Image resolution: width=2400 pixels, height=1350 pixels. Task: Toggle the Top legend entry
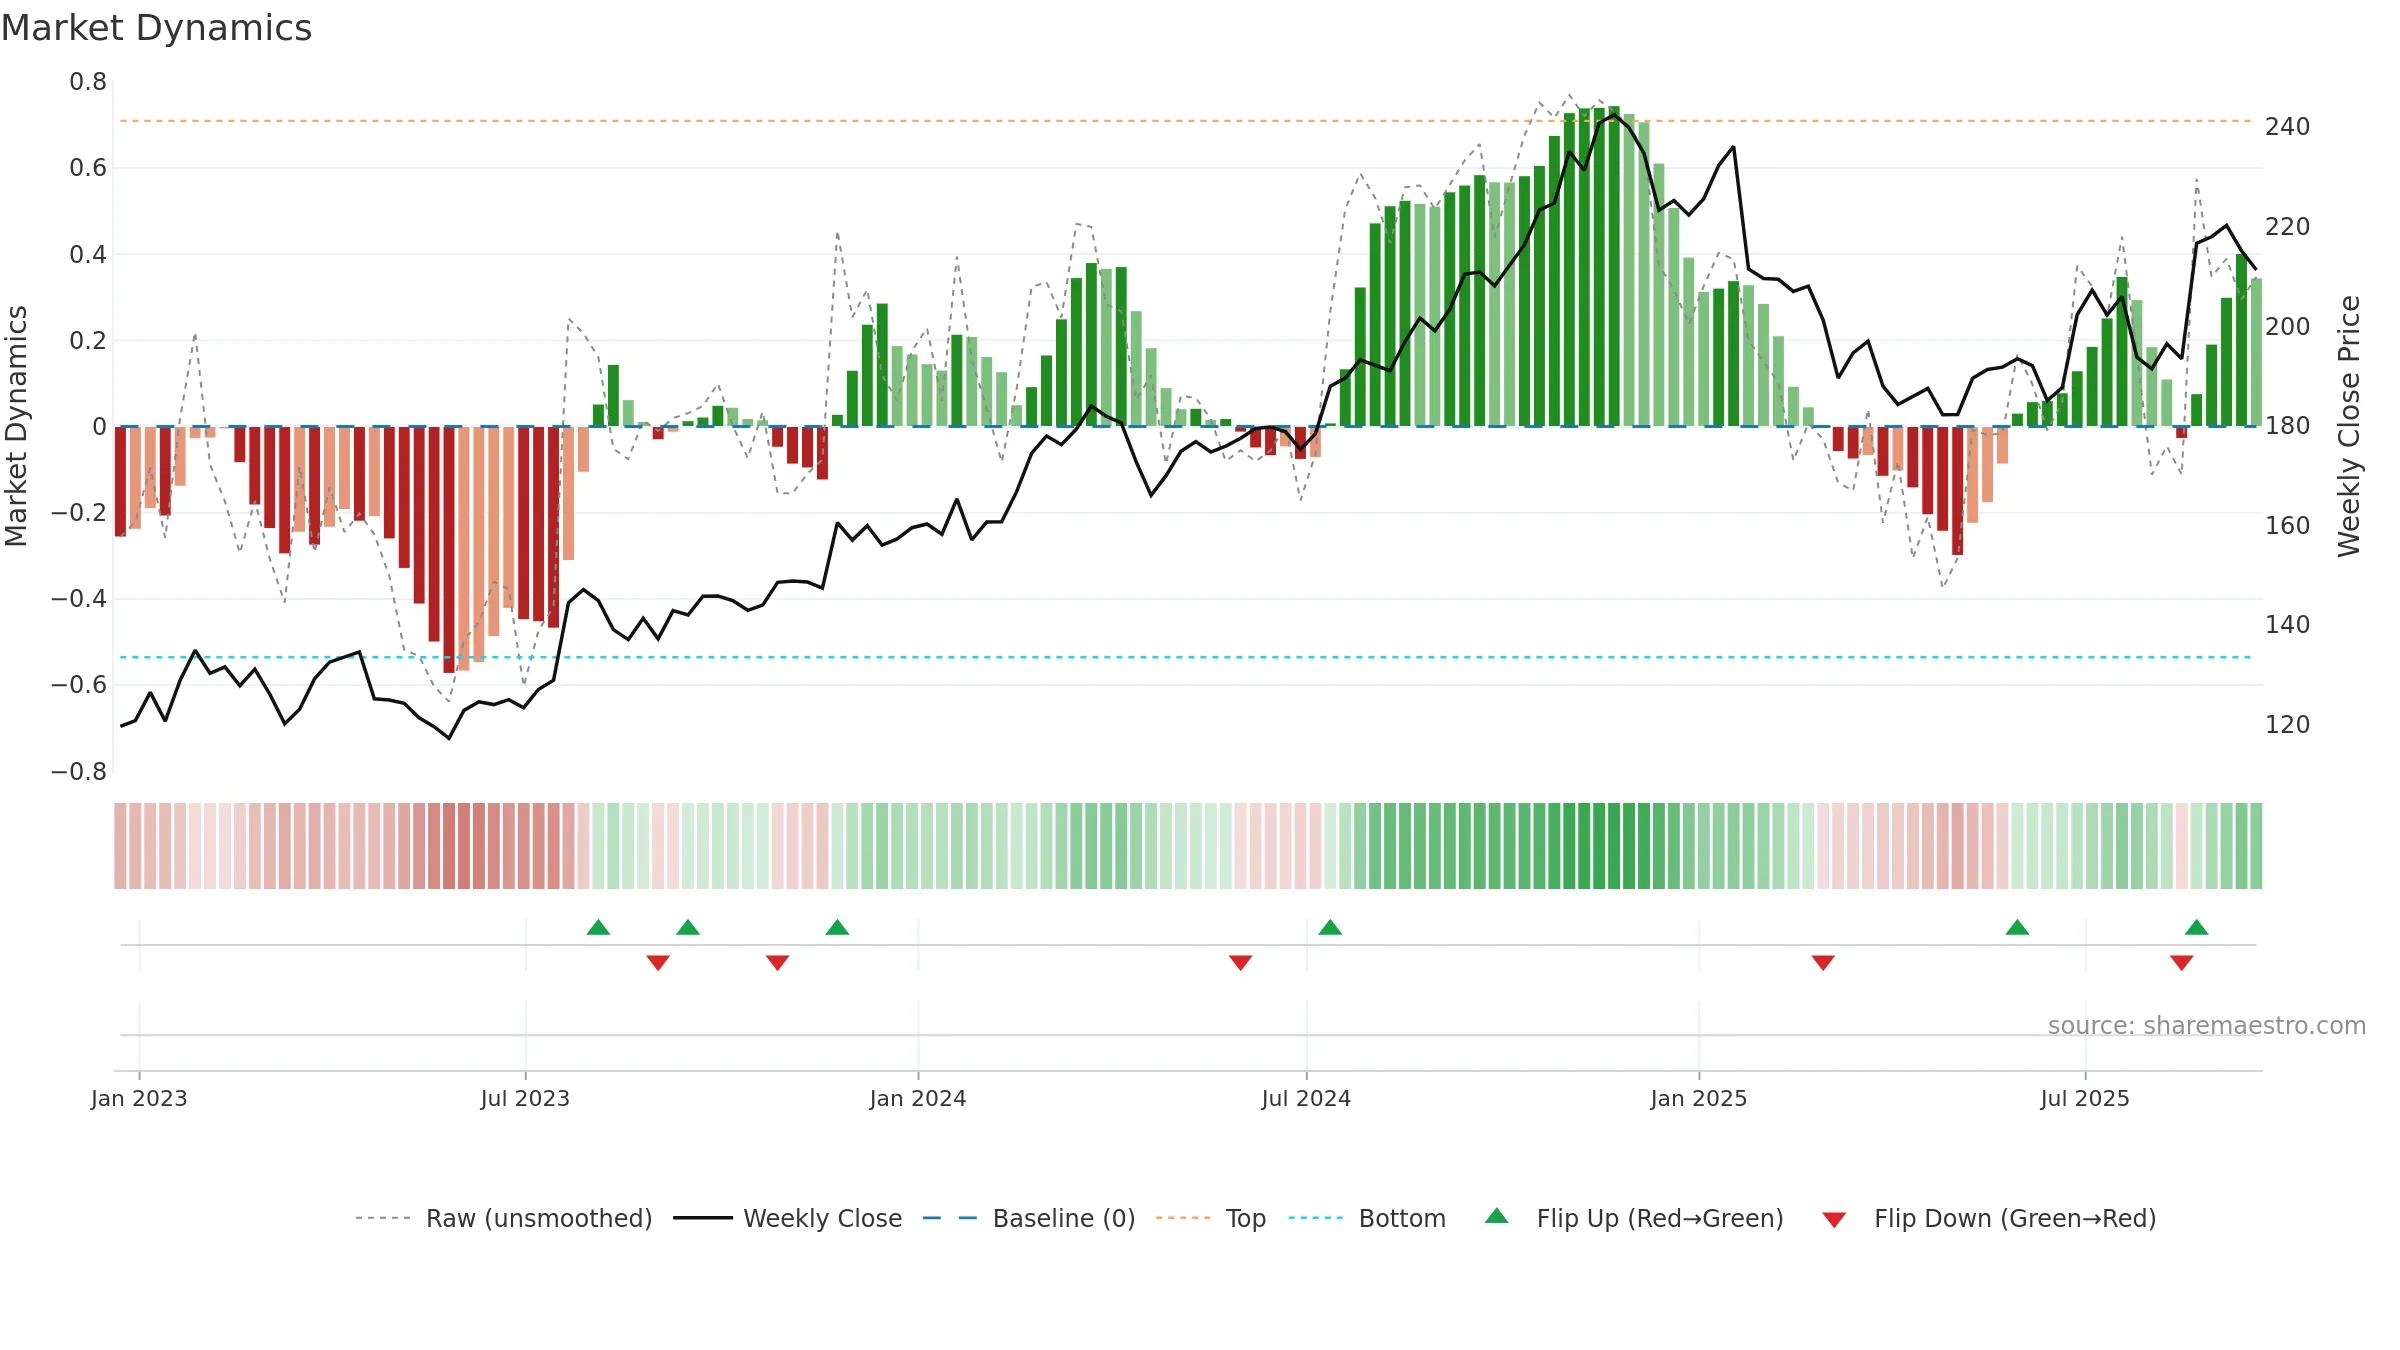[1246, 1218]
